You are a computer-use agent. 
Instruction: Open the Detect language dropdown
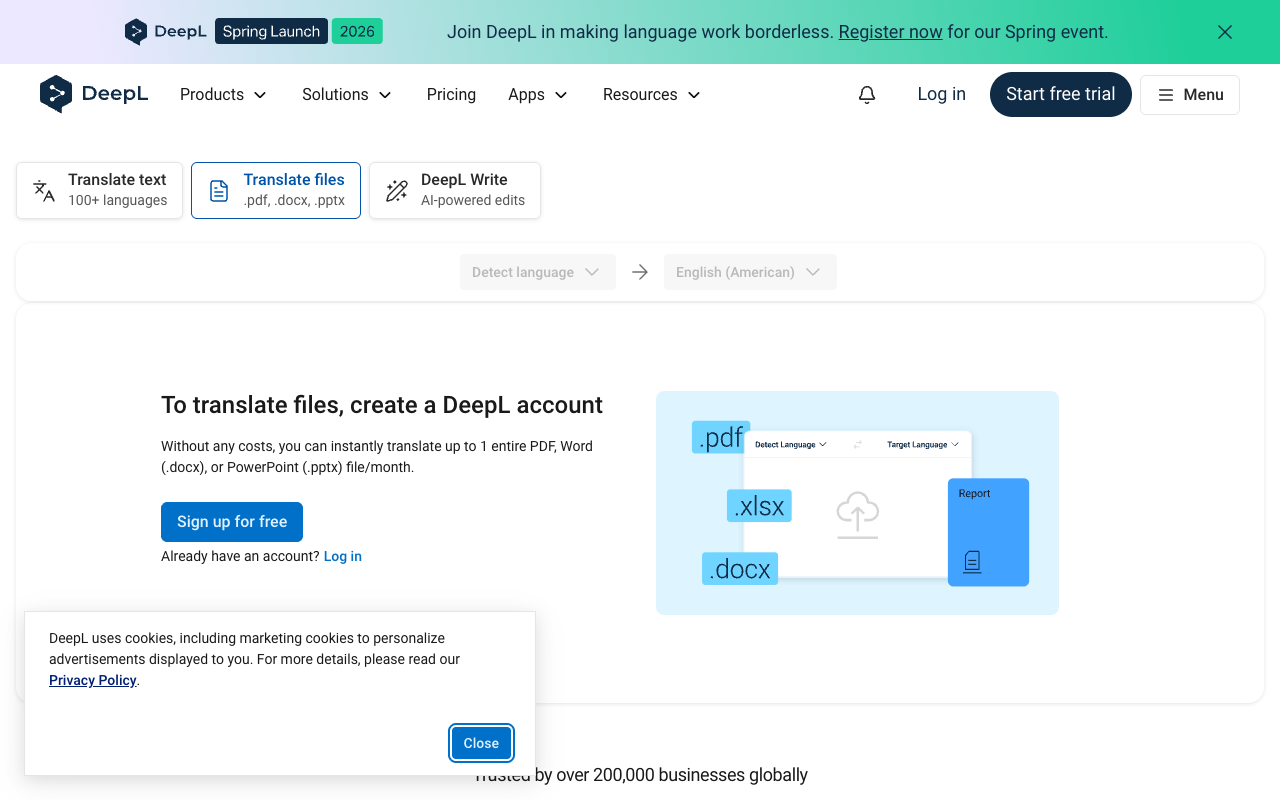pyautogui.click(x=537, y=271)
